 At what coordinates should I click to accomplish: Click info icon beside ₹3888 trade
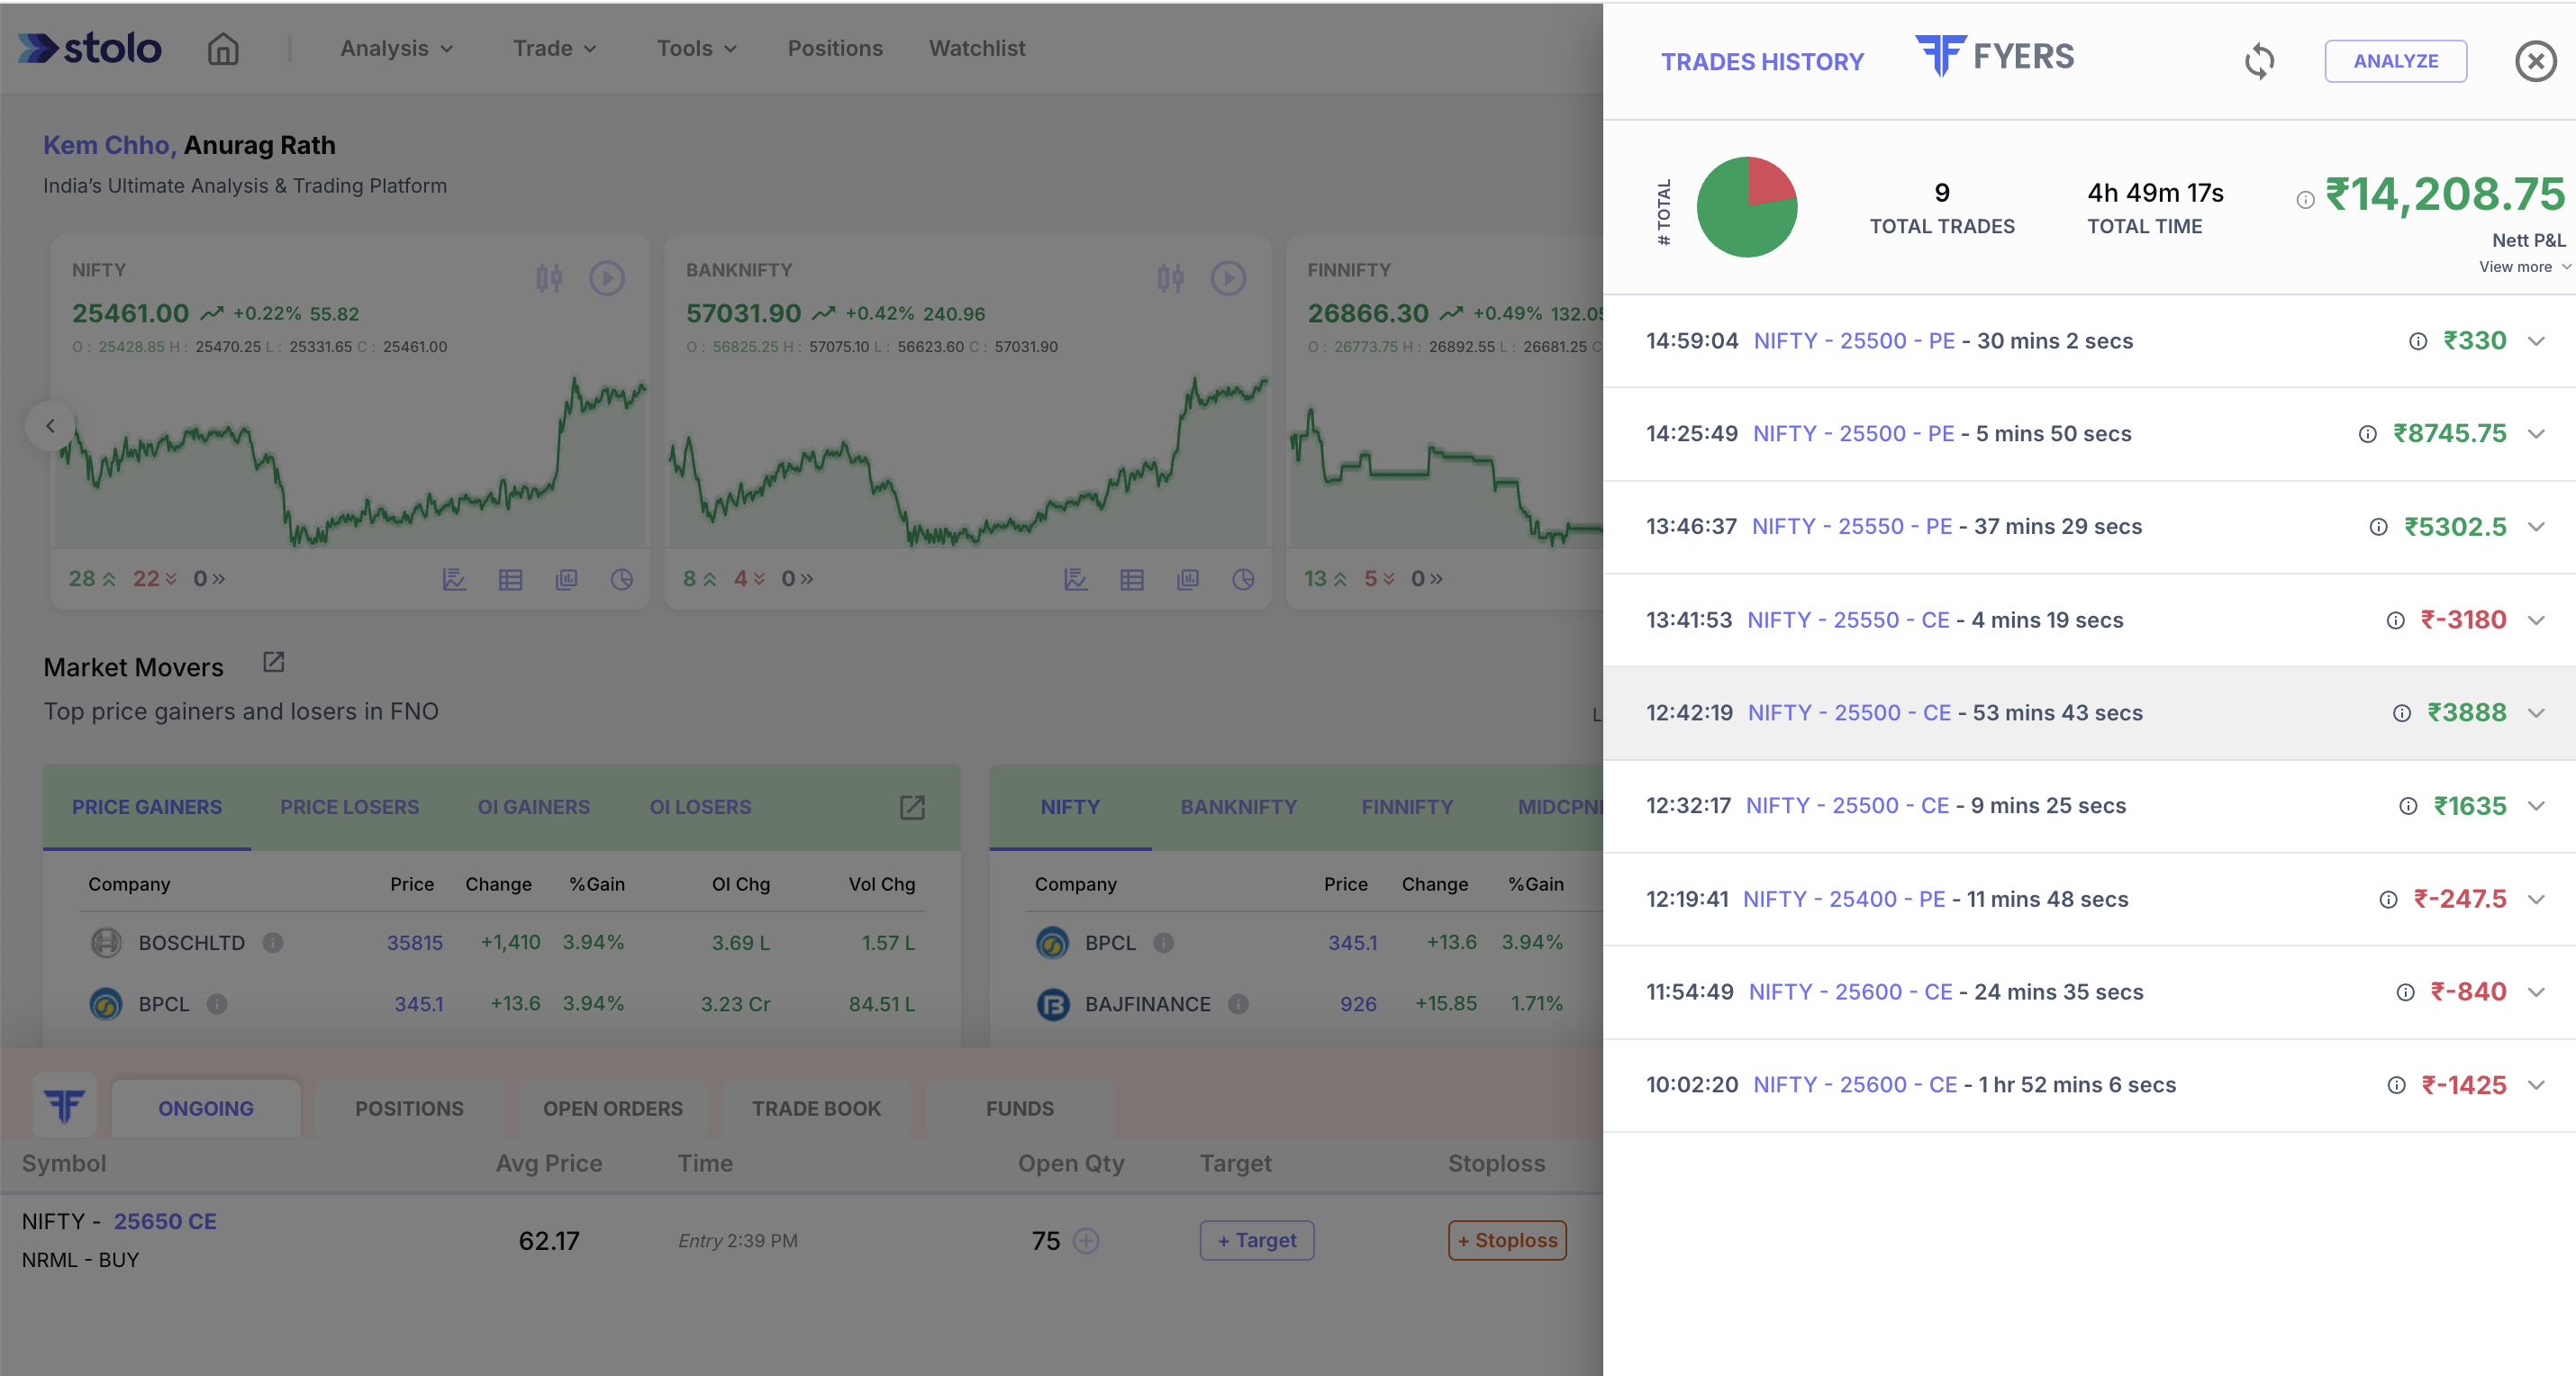click(x=2401, y=713)
